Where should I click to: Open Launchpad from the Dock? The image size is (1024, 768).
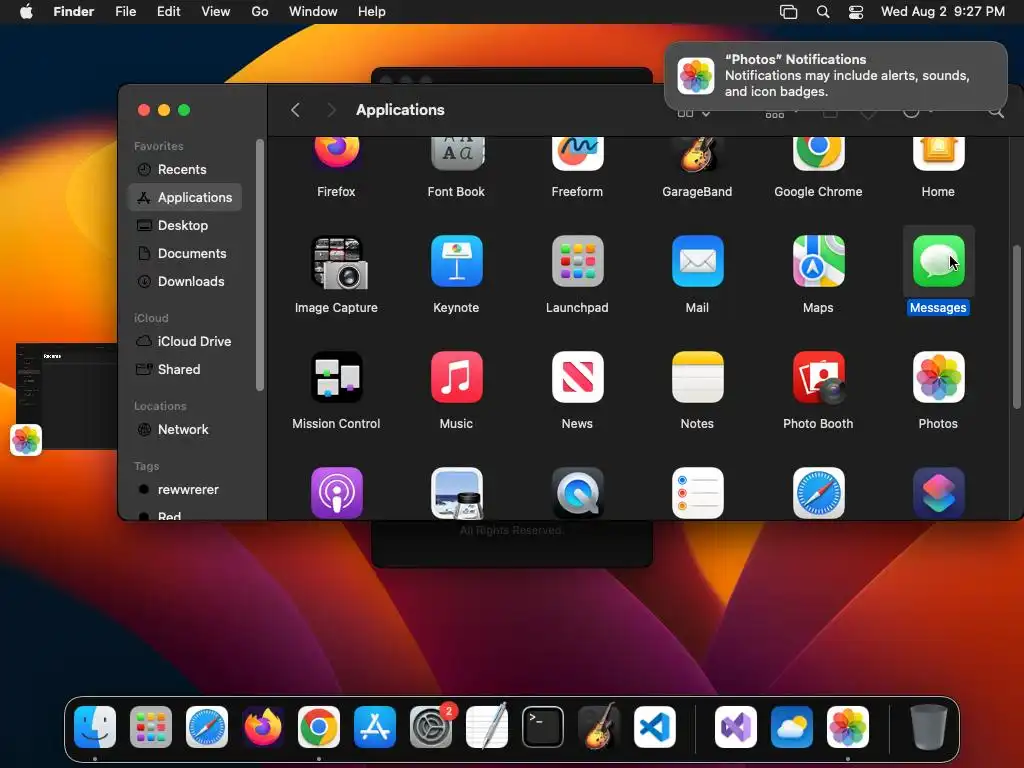pyautogui.click(x=151, y=727)
